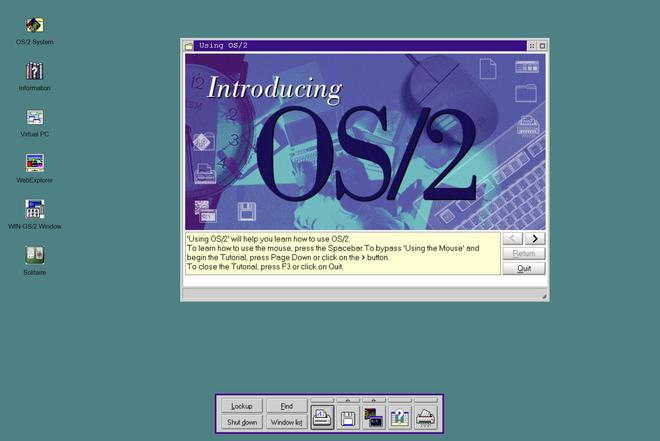Viewport: 660px width, 441px height.
Task: Open the Window list
Action: (287, 422)
